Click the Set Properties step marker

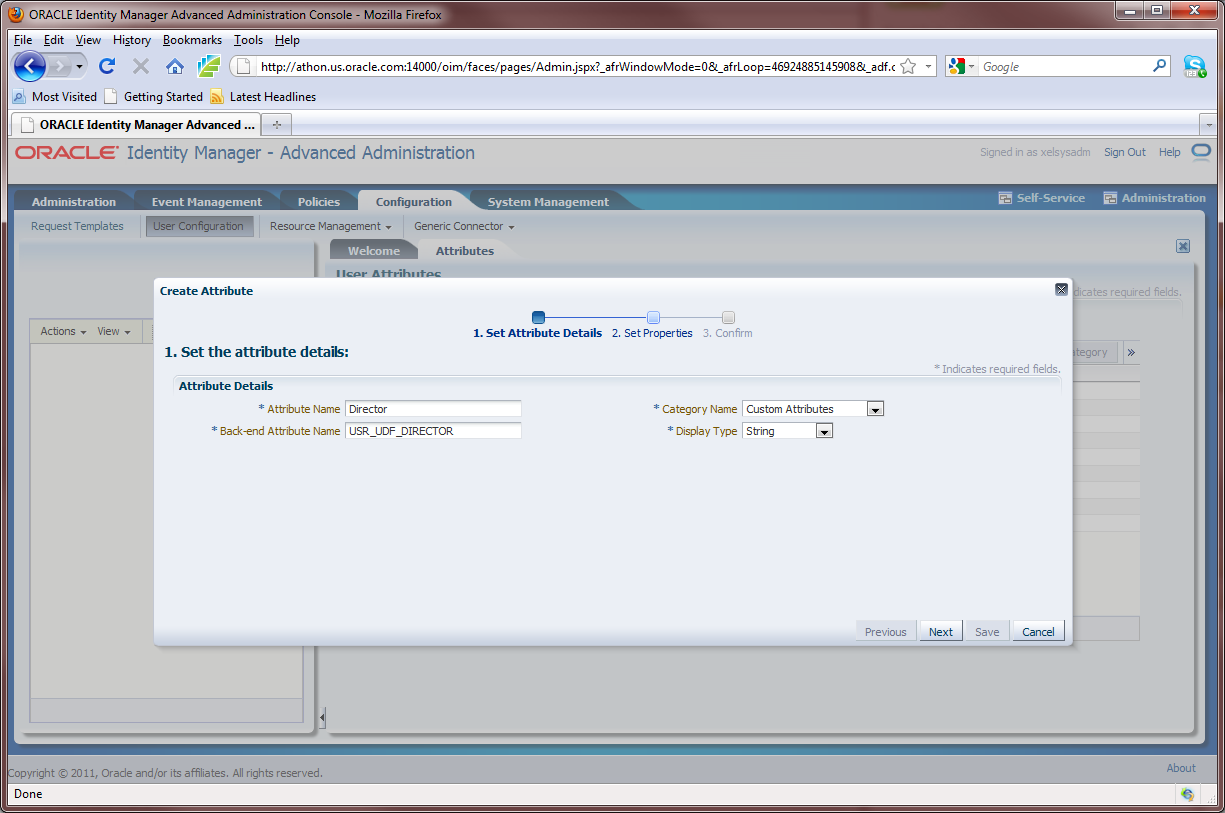point(653,318)
